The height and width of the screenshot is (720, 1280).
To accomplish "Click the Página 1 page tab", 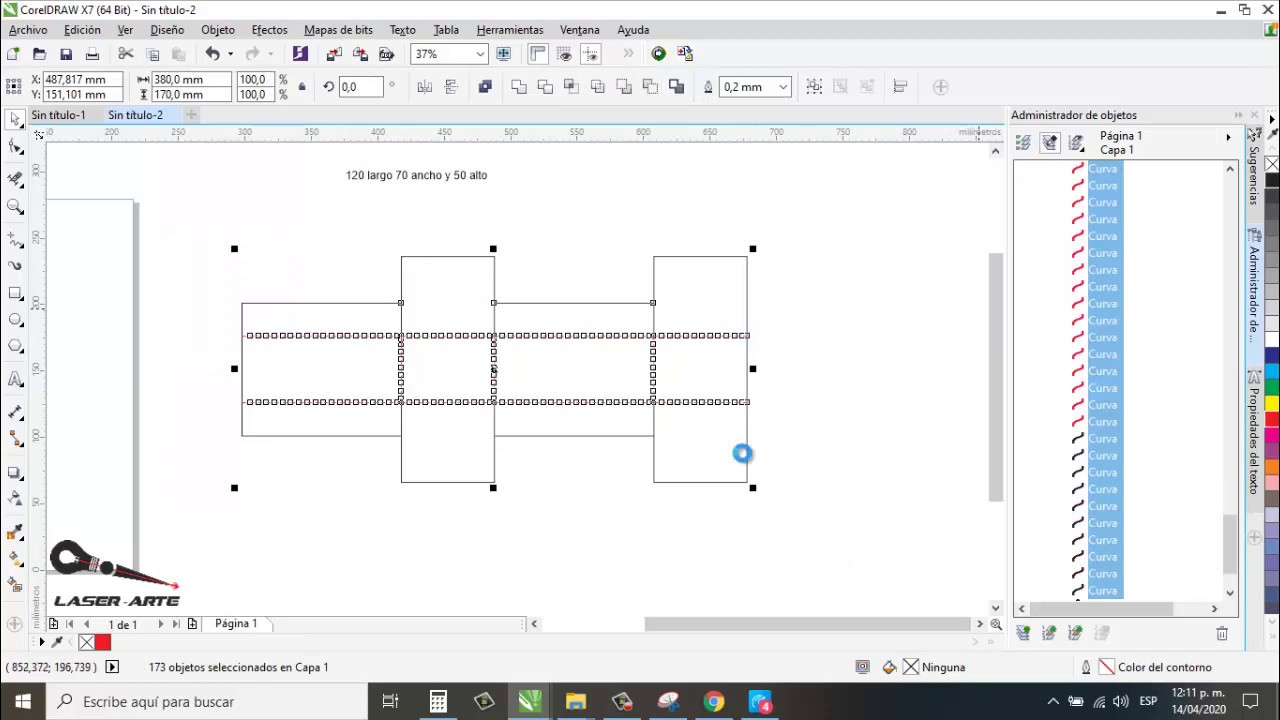I will tap(236, 623).
